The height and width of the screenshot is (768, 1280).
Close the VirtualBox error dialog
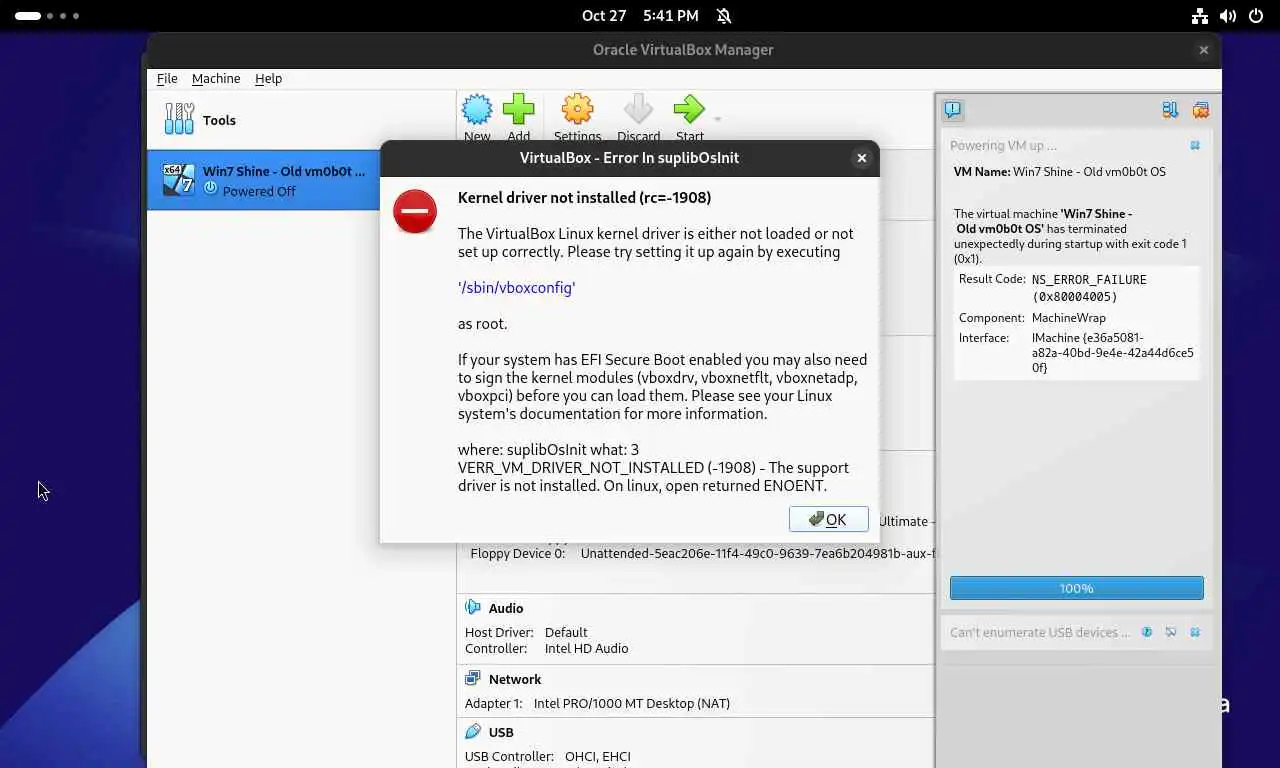[x=861, y=158]
